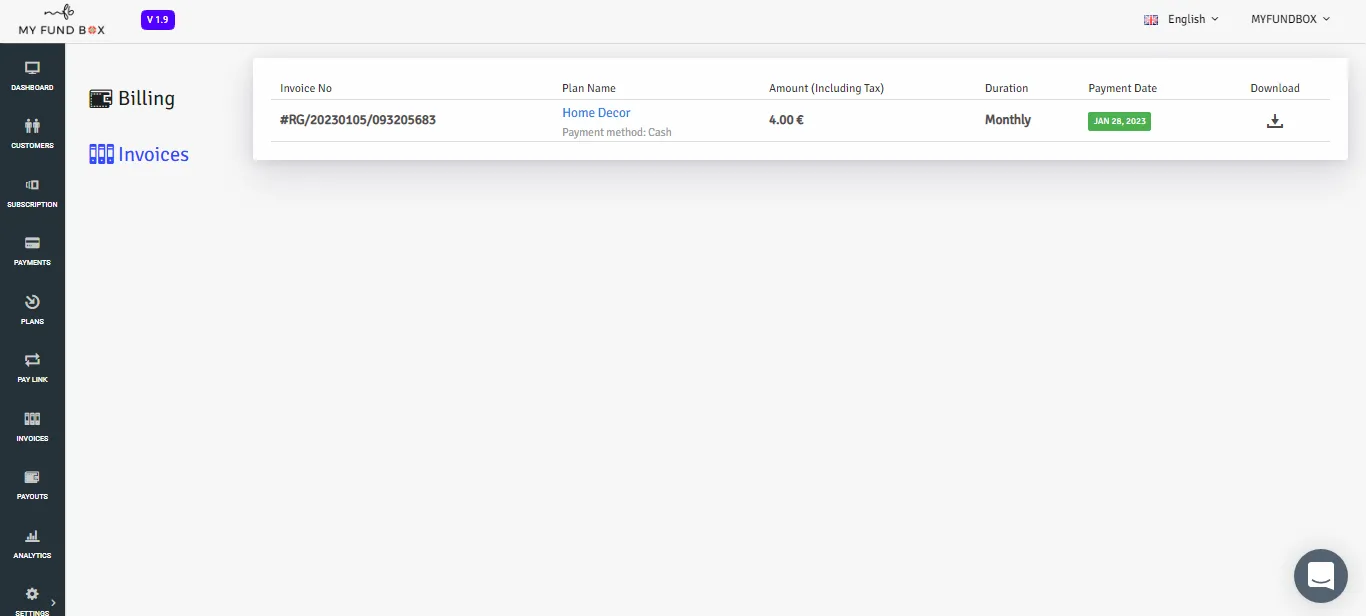Switch to the Billing section

coord(146,98)
